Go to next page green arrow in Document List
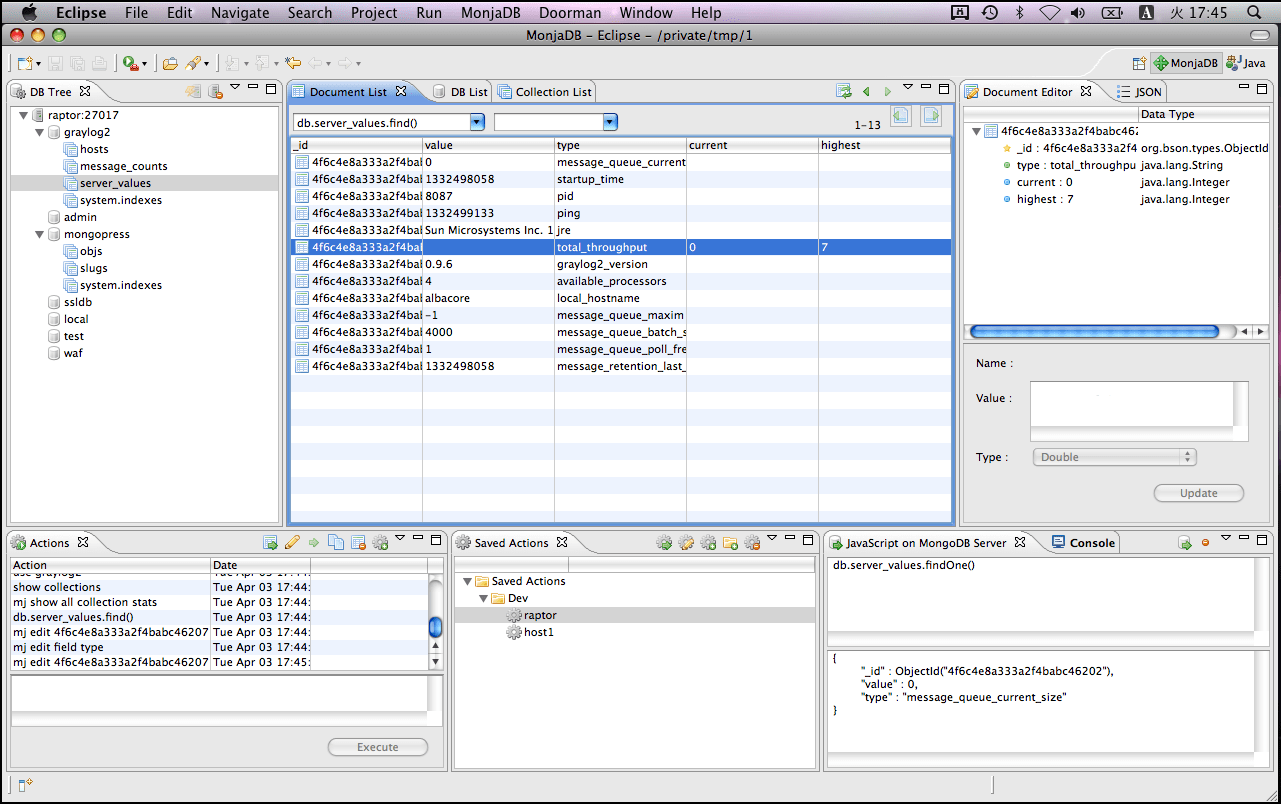This screenshot has height=804, width=1281. [887, 92]
